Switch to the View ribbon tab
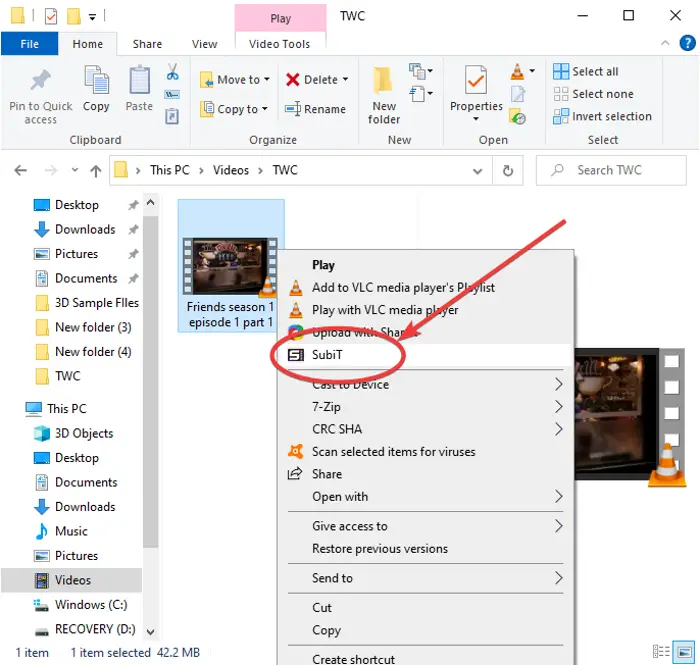Screen dimensions: 700x665 click(204, 44)
